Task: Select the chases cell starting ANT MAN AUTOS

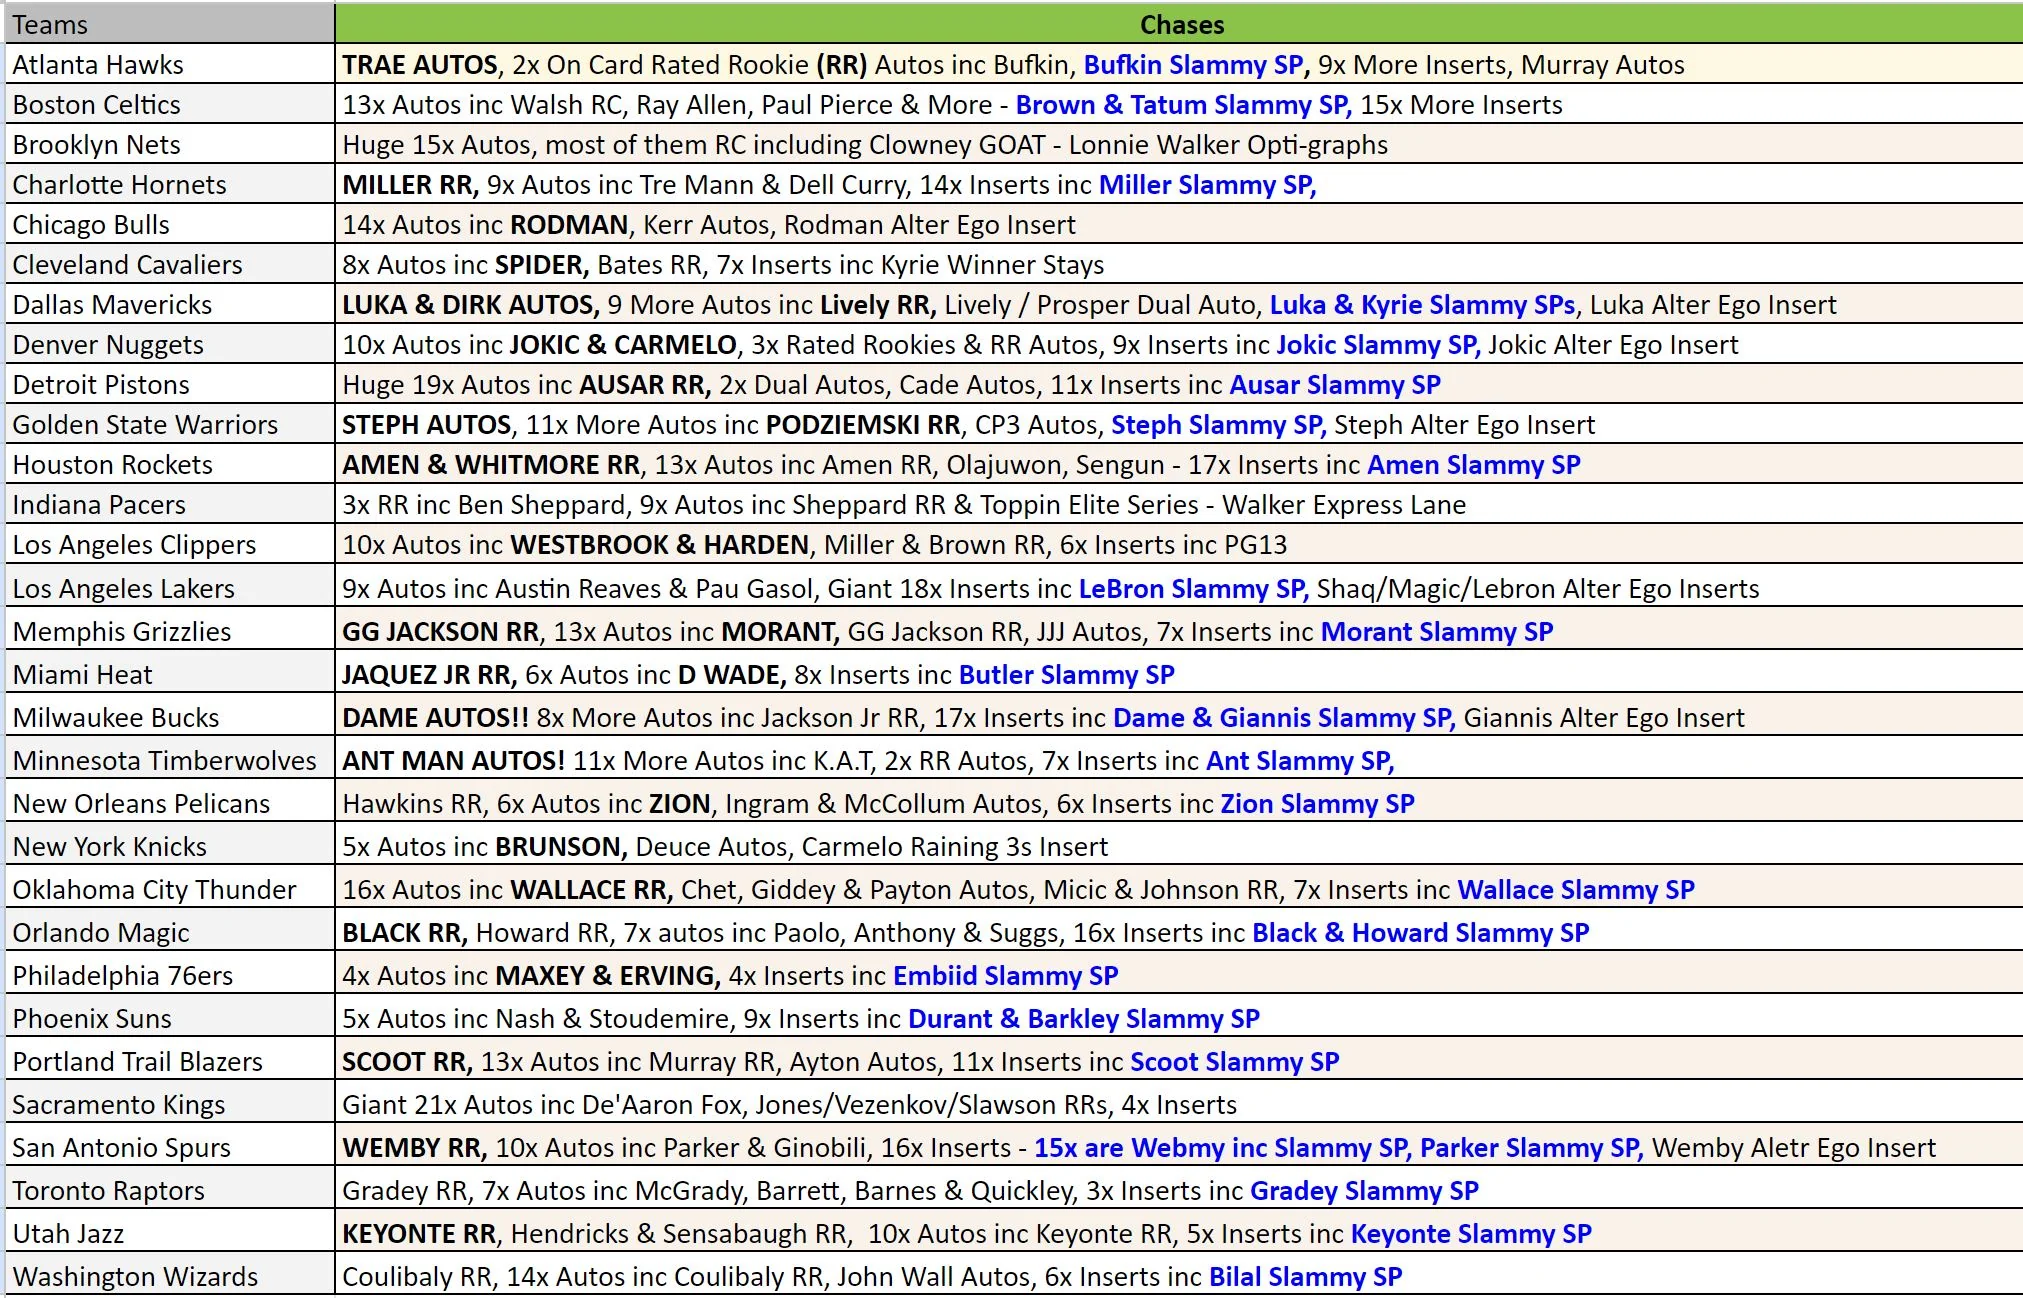Action: point(1179,758)
